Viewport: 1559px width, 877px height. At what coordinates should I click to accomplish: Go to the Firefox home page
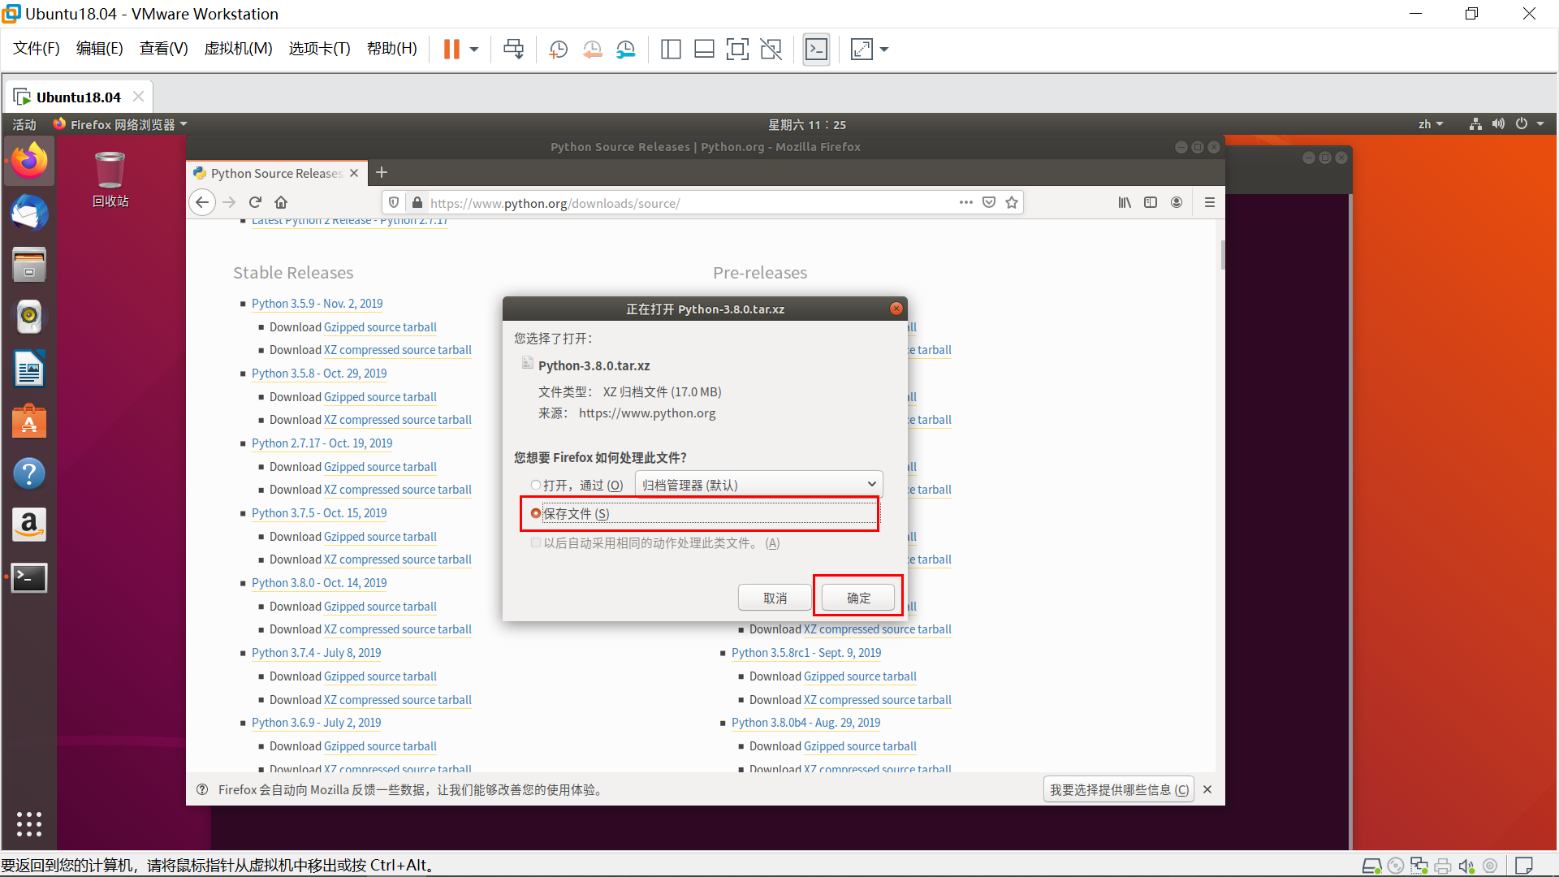tap(281, 202)
